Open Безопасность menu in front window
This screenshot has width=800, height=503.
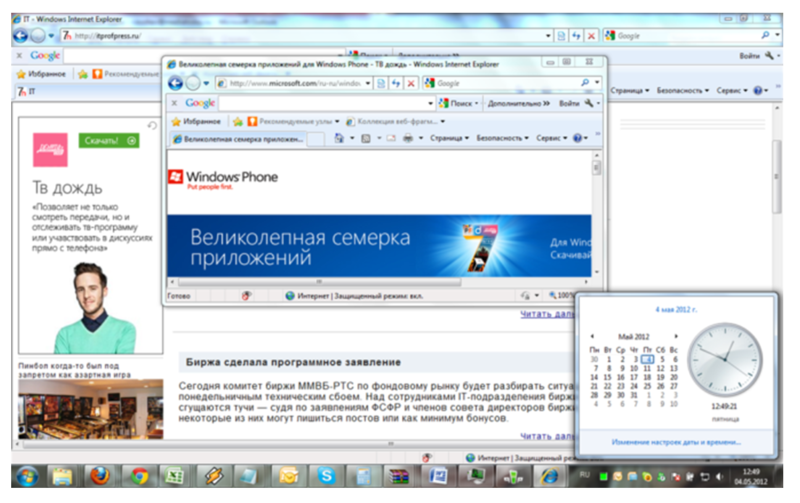pos(502,138)
